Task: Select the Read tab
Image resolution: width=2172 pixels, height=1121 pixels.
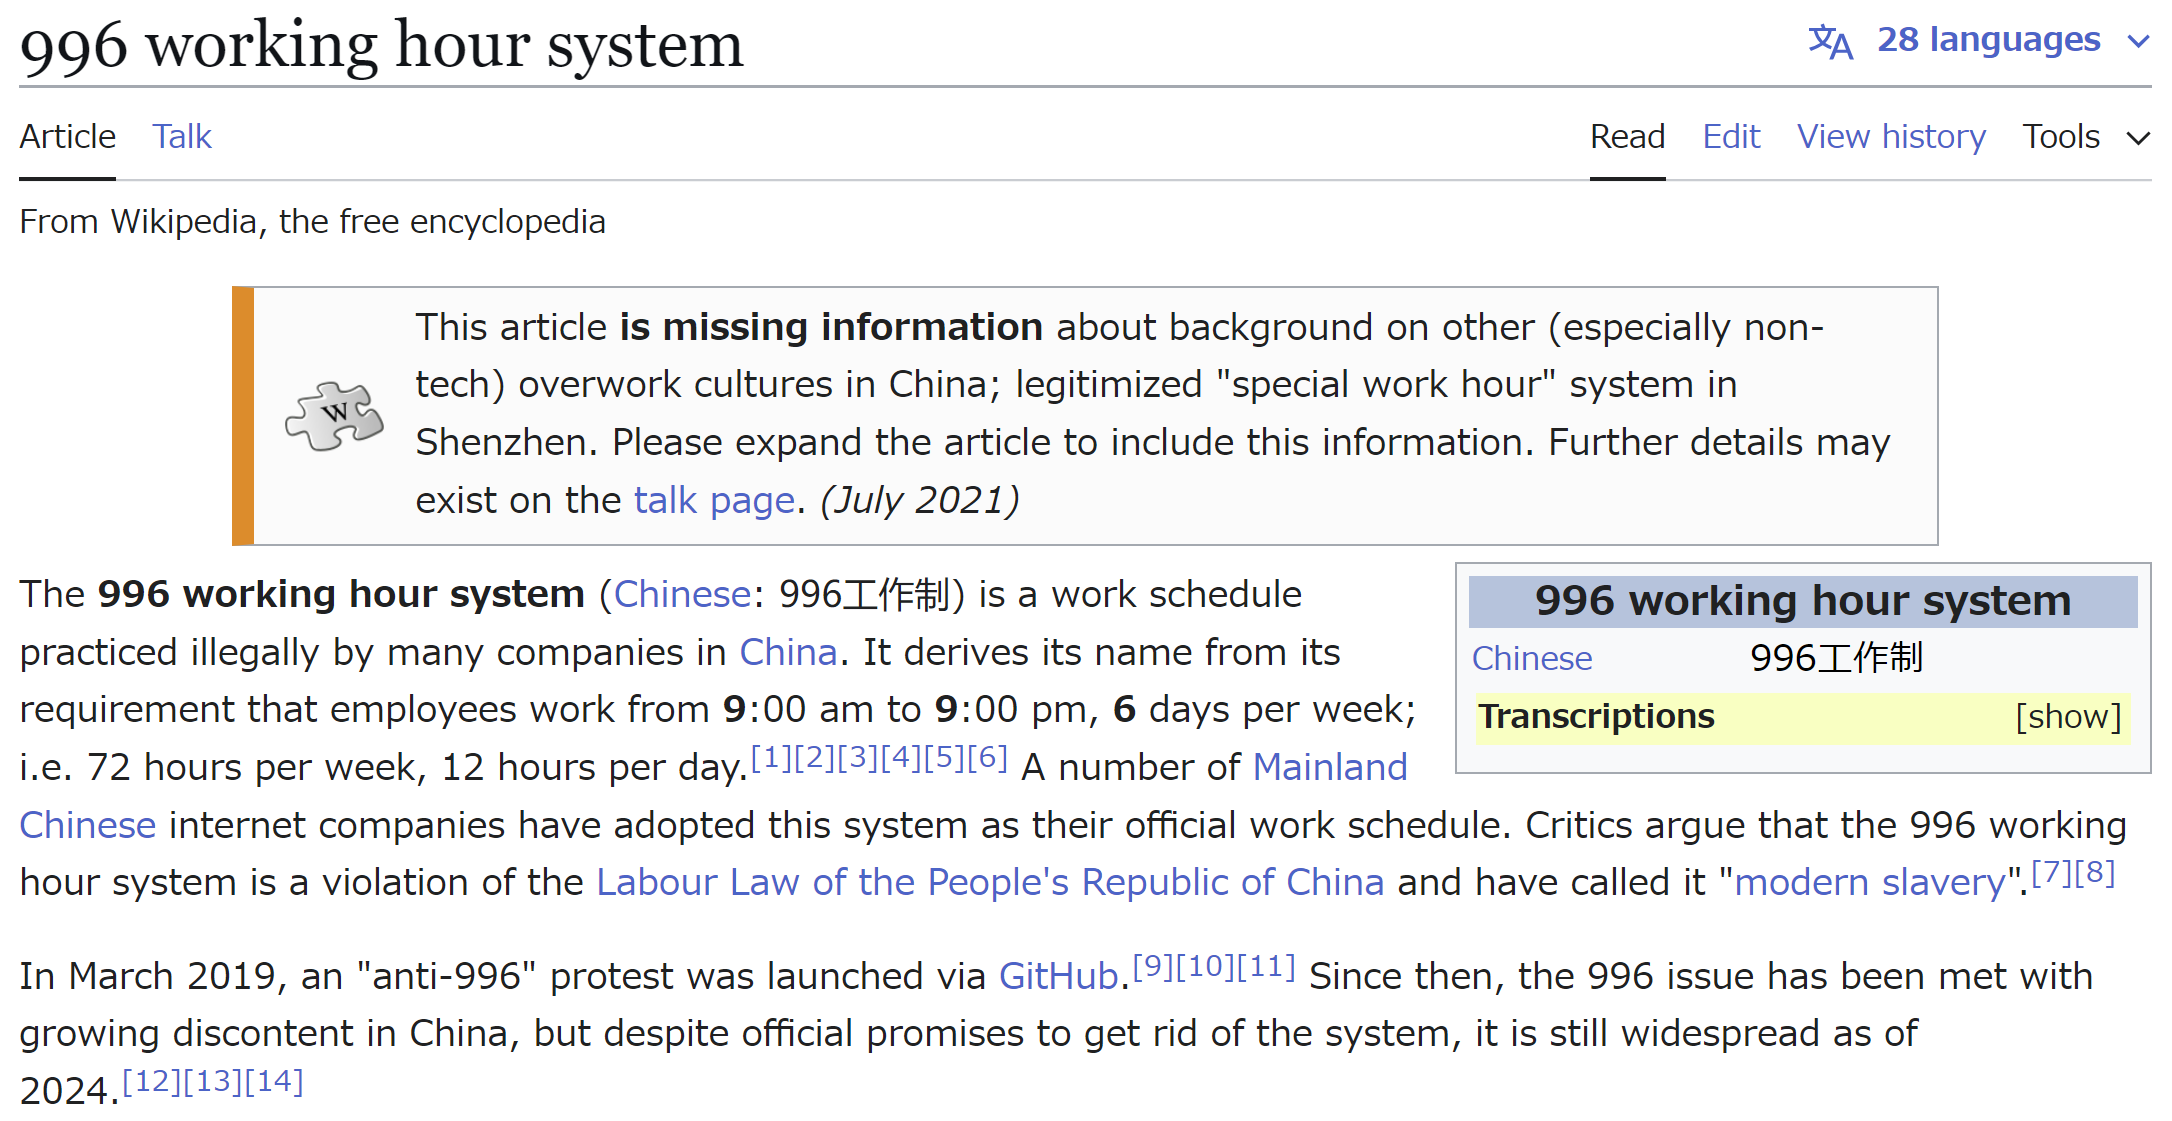Action: [1627, 137]
